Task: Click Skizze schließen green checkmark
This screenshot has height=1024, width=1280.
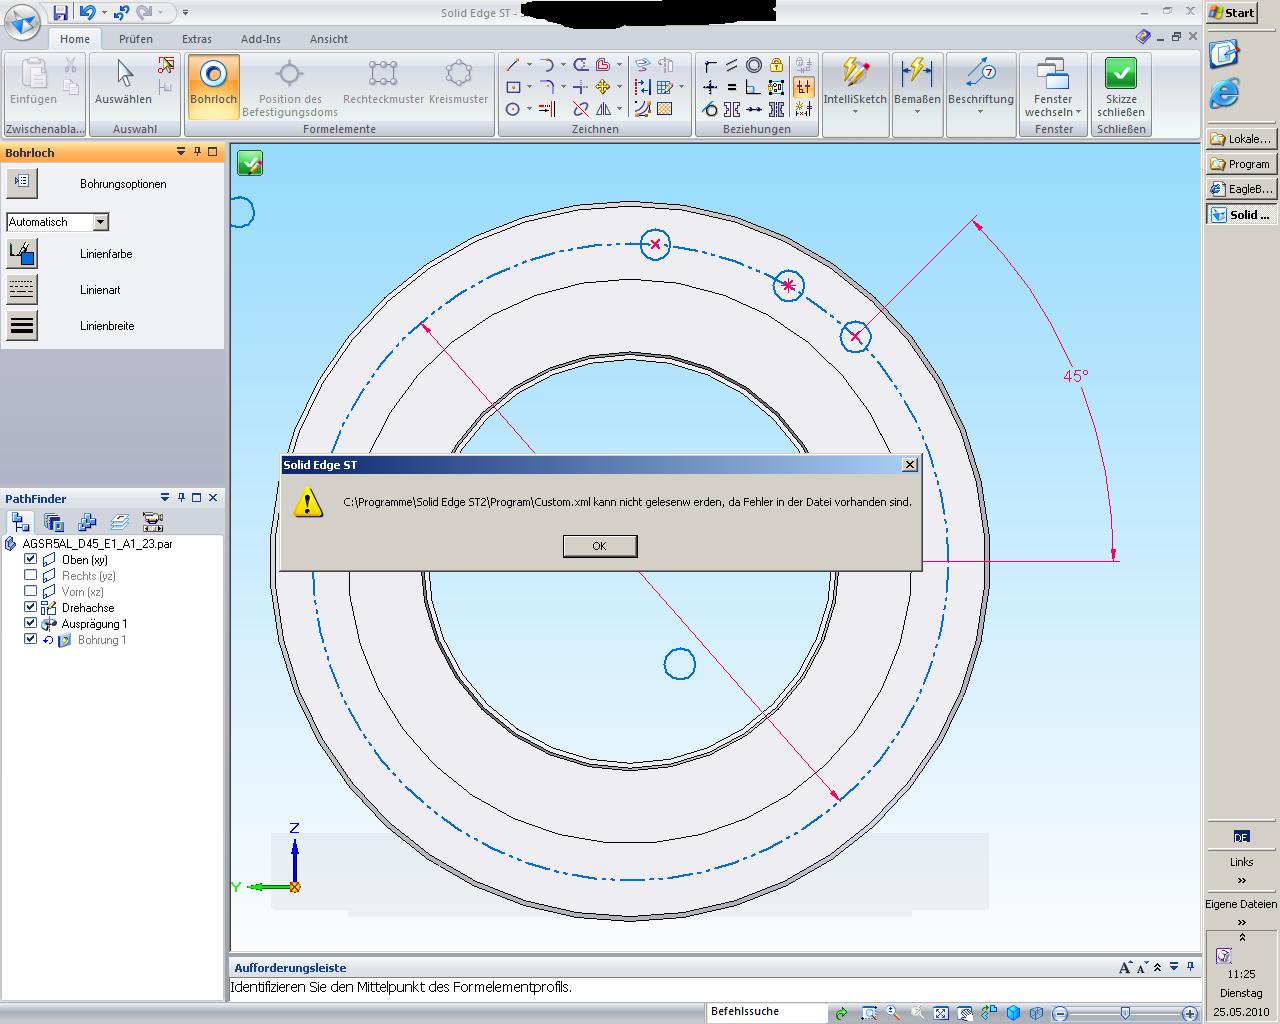Action: (1121, 74)
